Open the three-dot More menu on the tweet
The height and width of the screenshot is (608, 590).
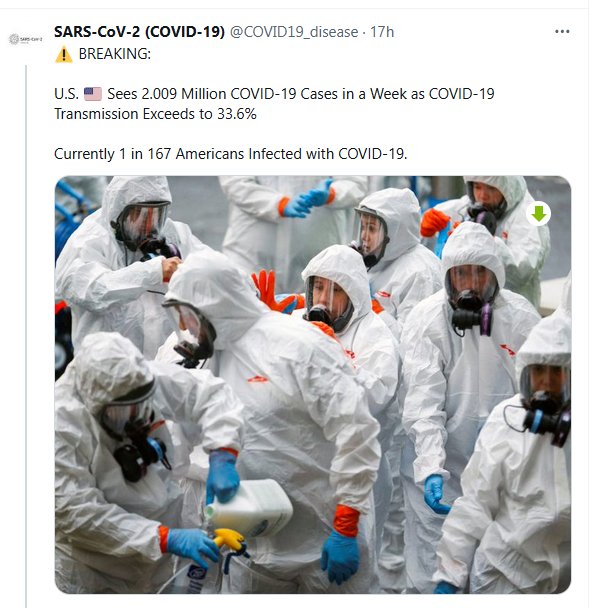562,31
